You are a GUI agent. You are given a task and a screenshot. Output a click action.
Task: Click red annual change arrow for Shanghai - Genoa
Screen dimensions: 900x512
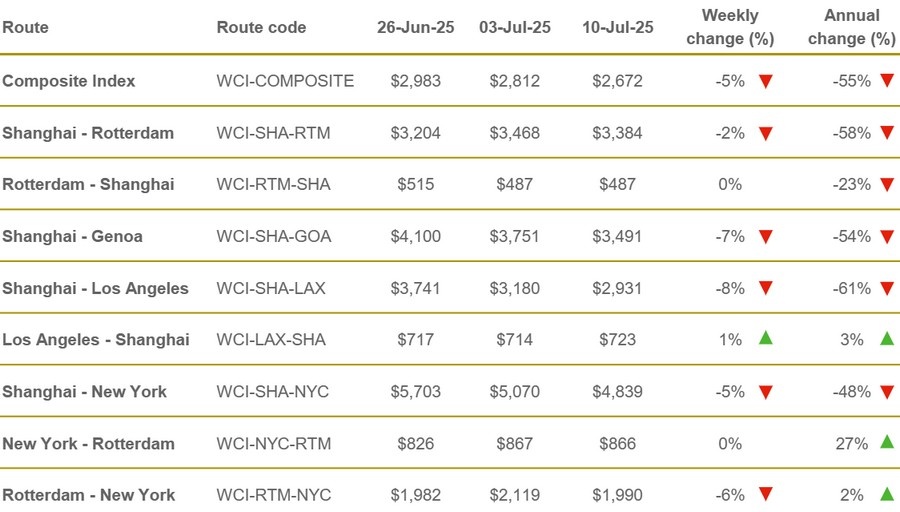pos(887,236)
